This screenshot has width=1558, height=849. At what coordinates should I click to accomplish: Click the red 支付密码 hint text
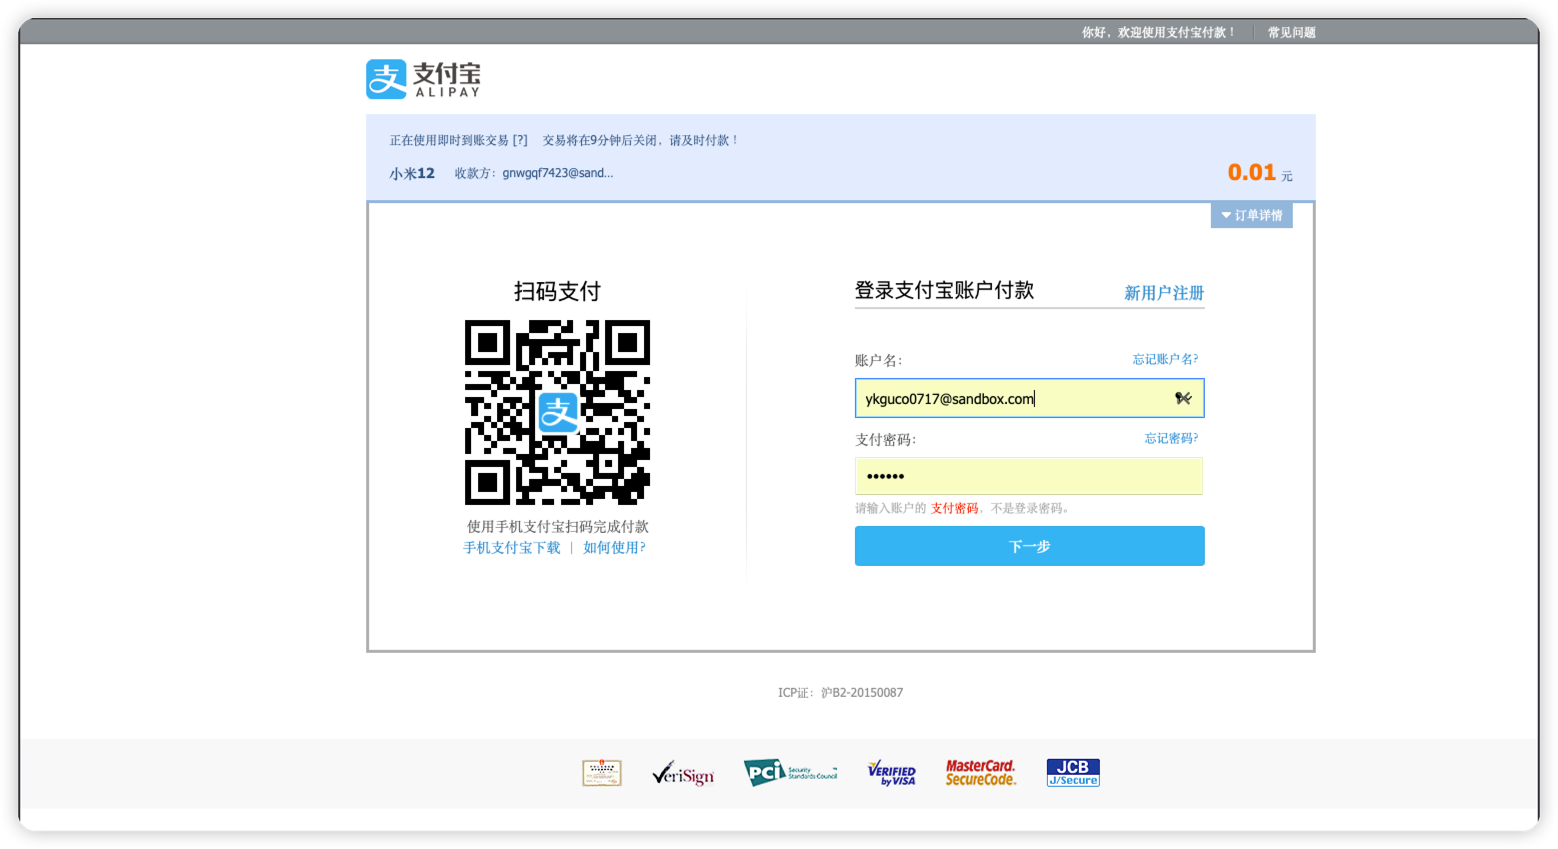pos(954,508)
